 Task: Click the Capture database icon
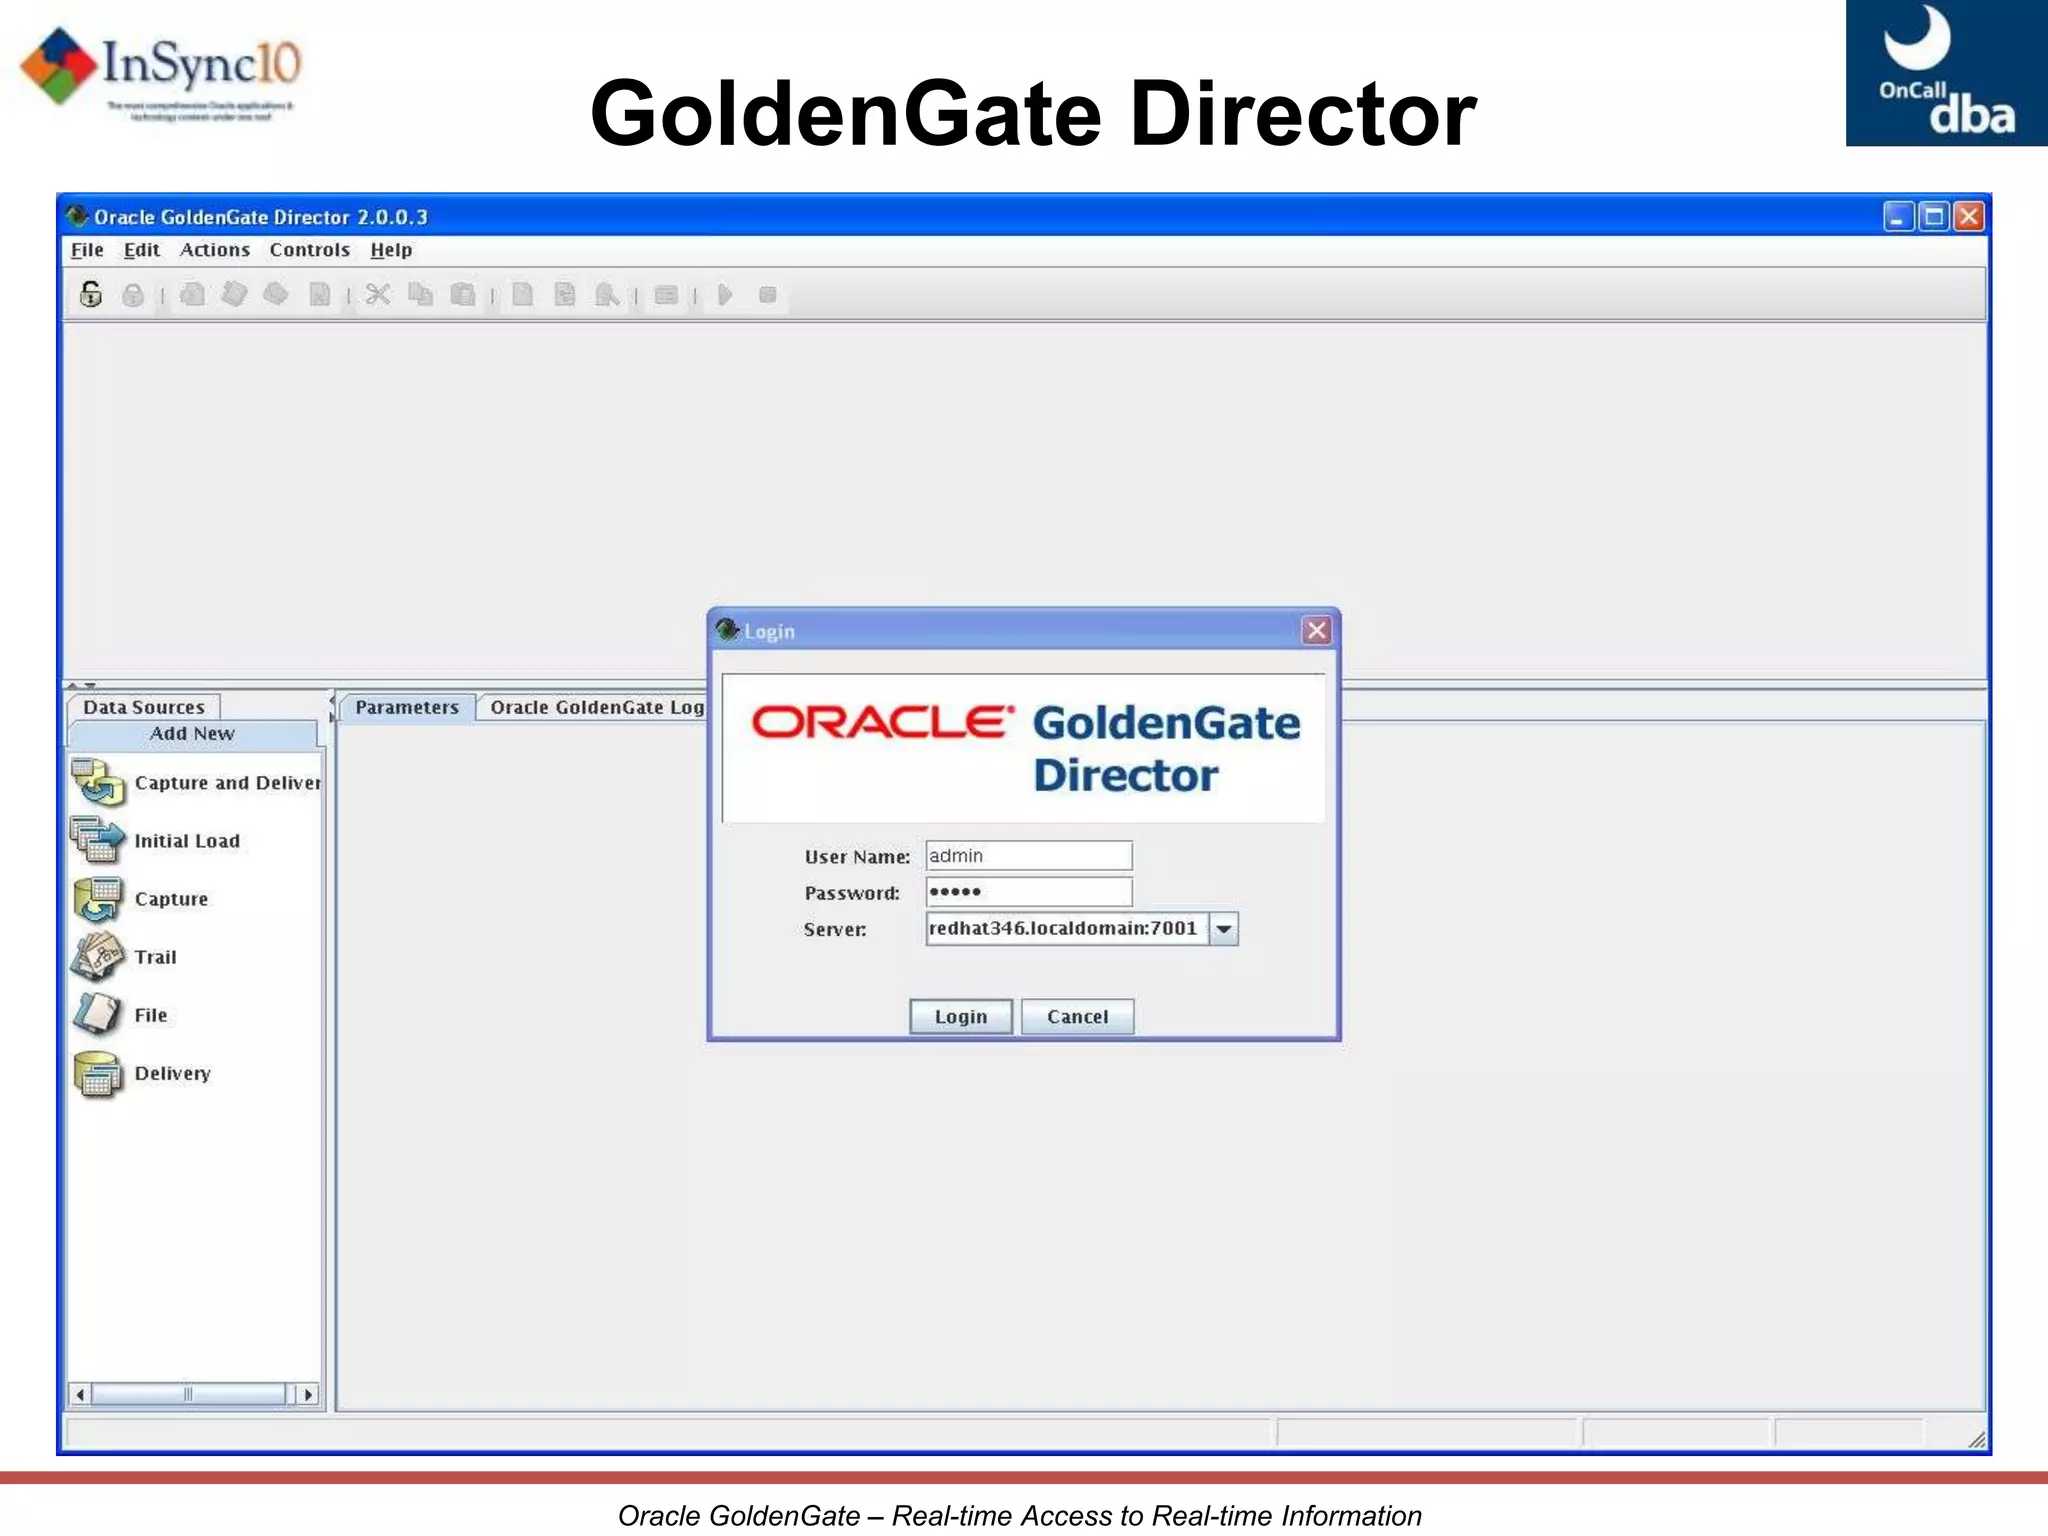[98, 898]
